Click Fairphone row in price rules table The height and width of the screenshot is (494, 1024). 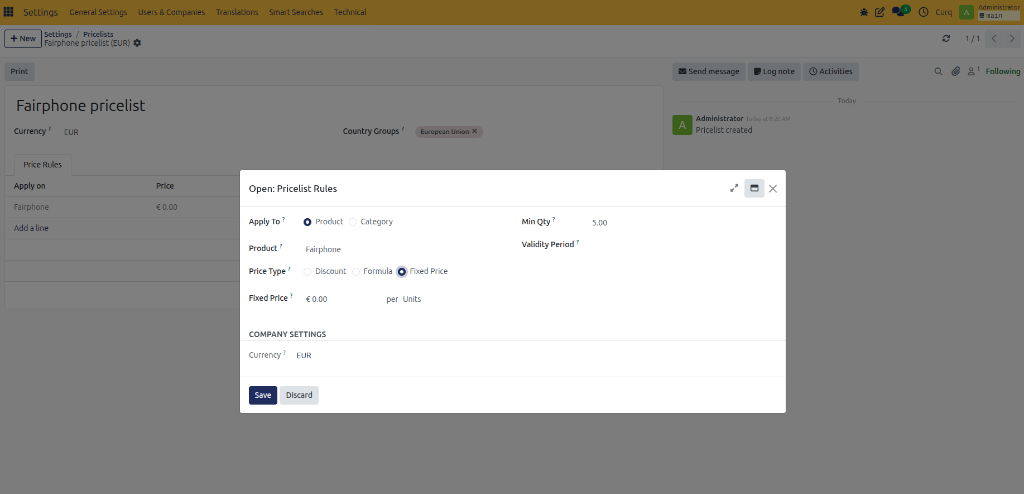[31, 207]
